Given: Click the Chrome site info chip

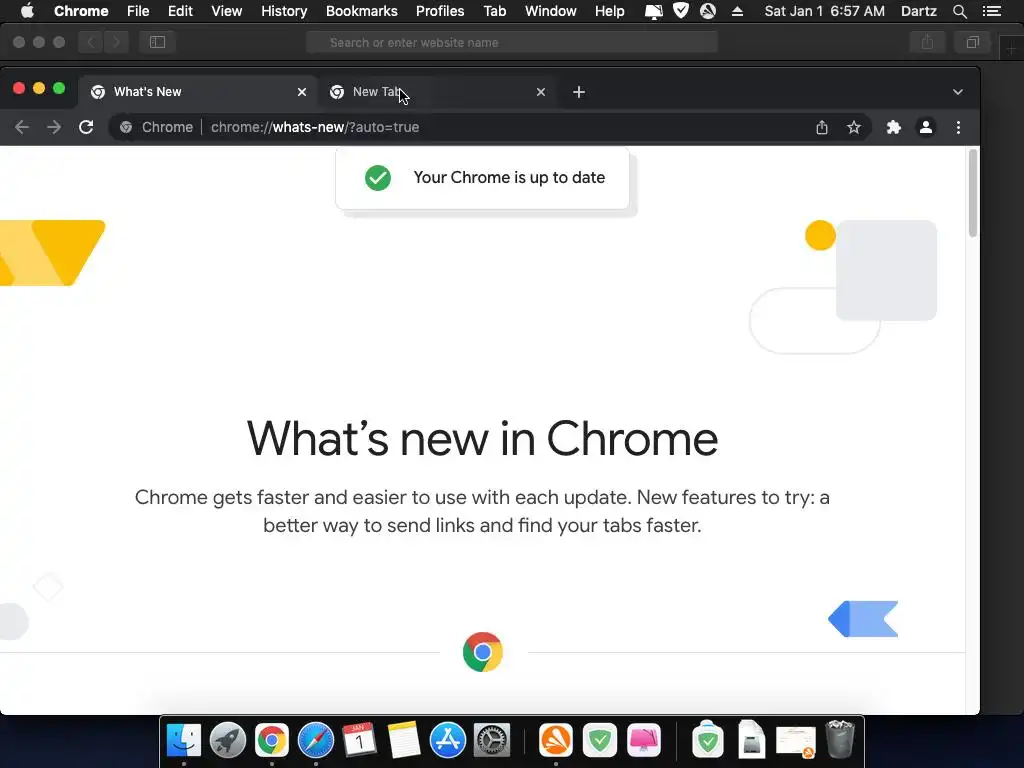Looking at the screenshot, I should click(x=156, y=127).
